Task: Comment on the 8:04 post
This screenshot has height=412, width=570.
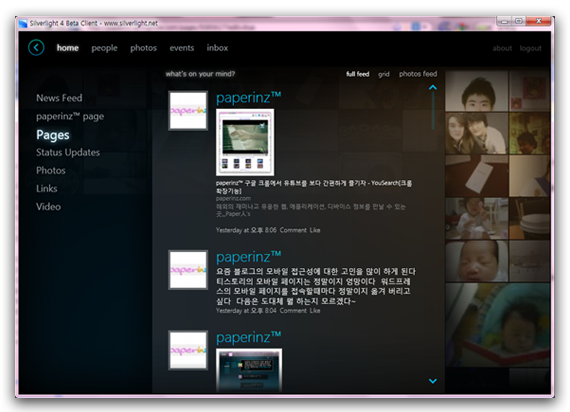Action: pyautogui.click(x=293, y=311)
